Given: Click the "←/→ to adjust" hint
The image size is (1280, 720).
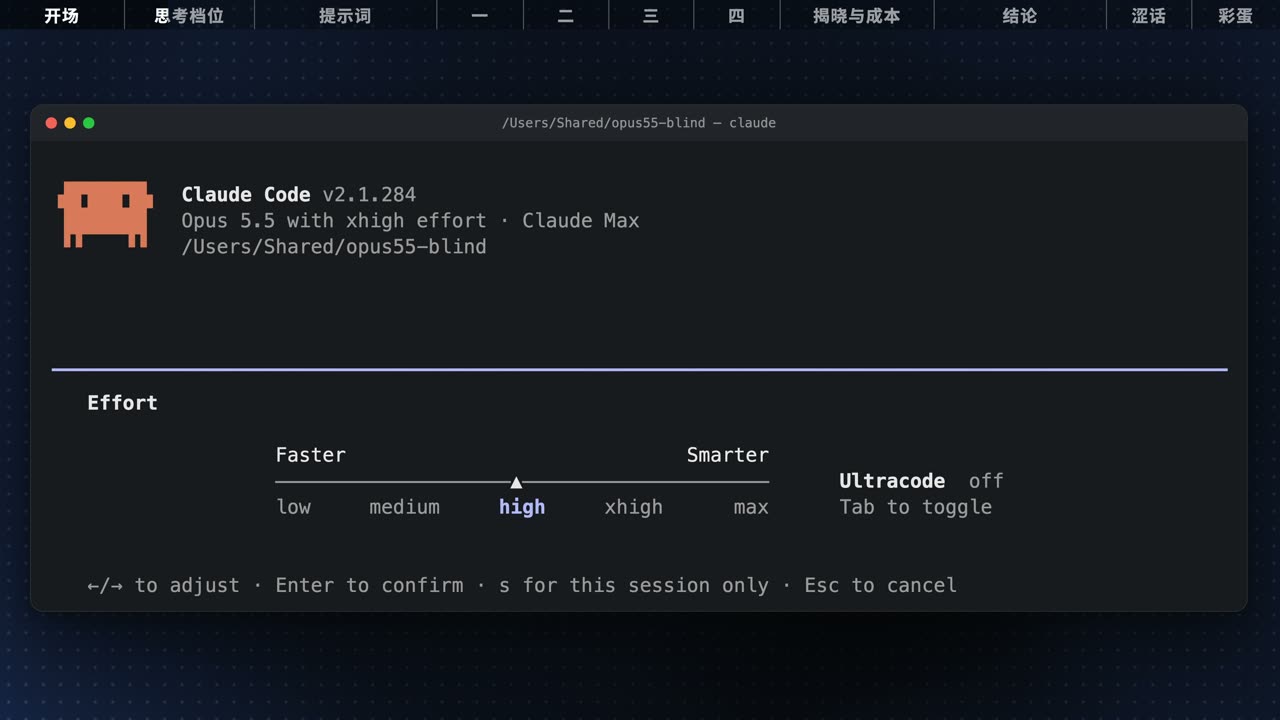Looking at the screenshot, I should pos(164,585).
